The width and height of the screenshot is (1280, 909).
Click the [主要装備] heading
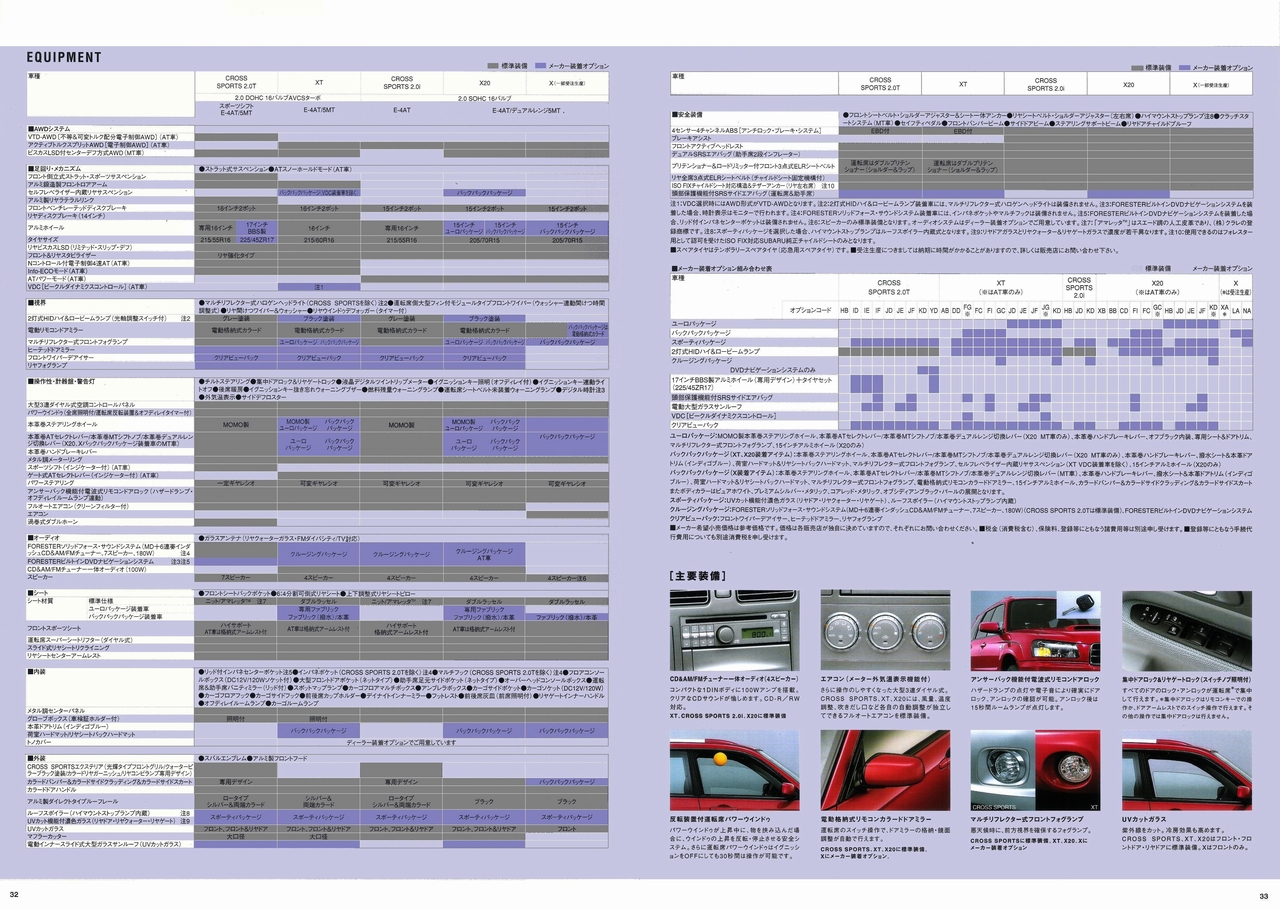click(696, 575)
